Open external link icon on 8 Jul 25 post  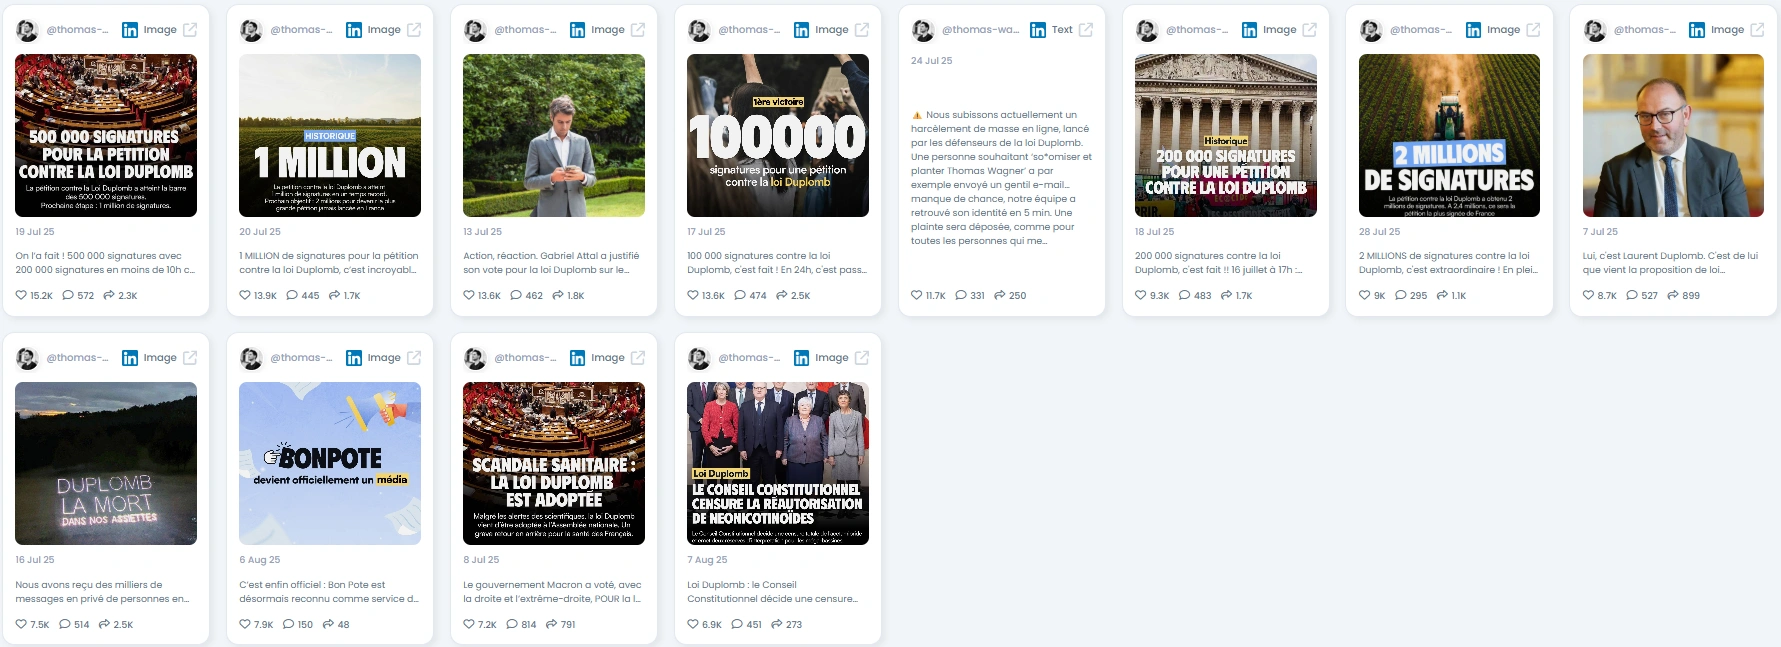pyautogui.click(x=638, y=358)
